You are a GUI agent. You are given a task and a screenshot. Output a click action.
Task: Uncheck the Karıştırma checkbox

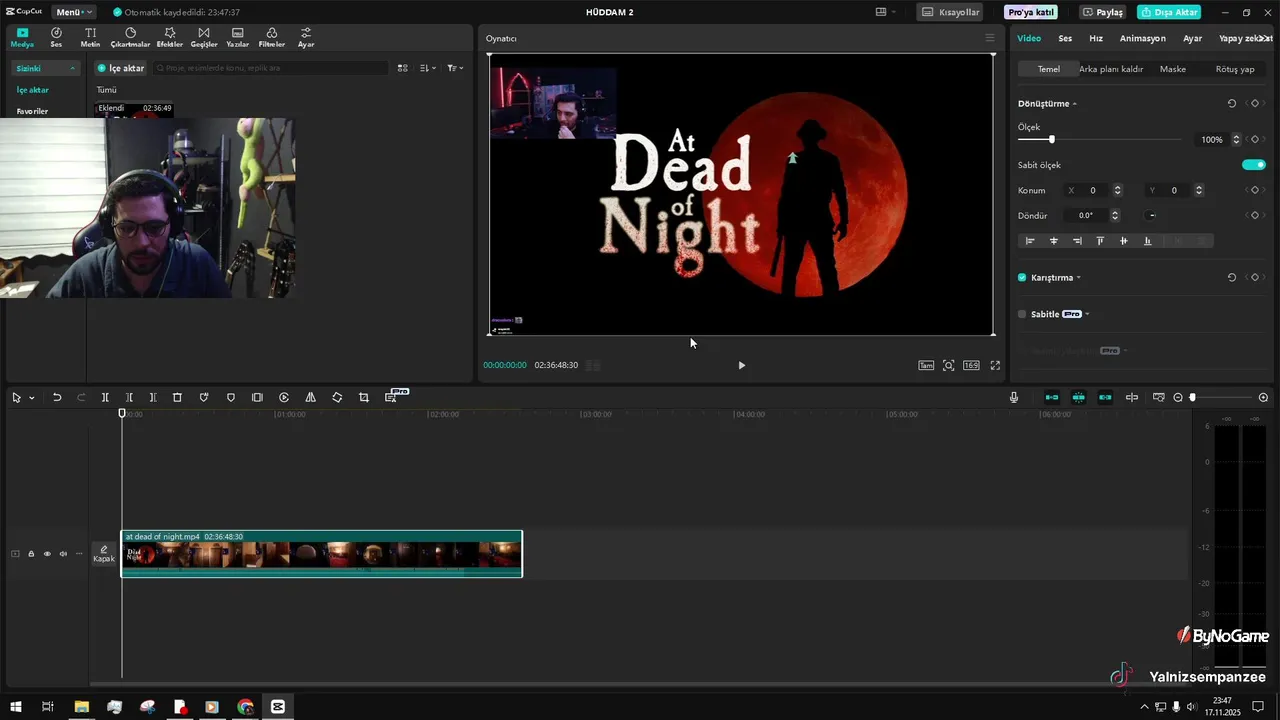coord(1022,277)
